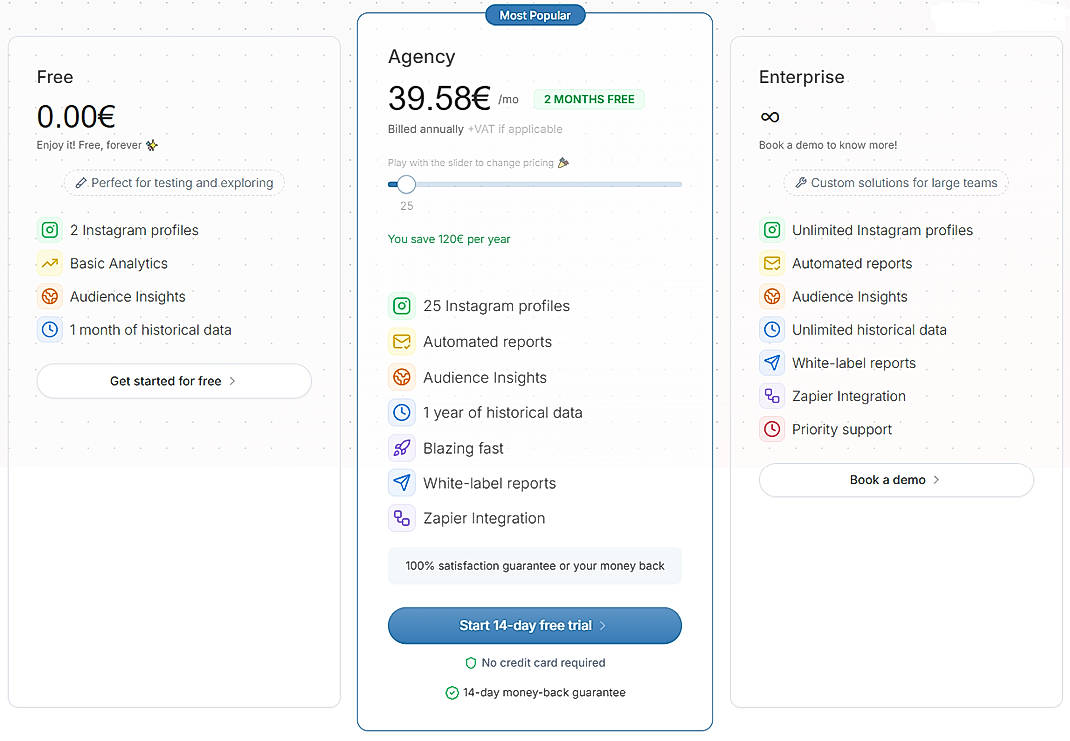Click the sparkle emoji after Free, forever
Viewport: 1070px width, 741px height.
click(x=152, y=145)
